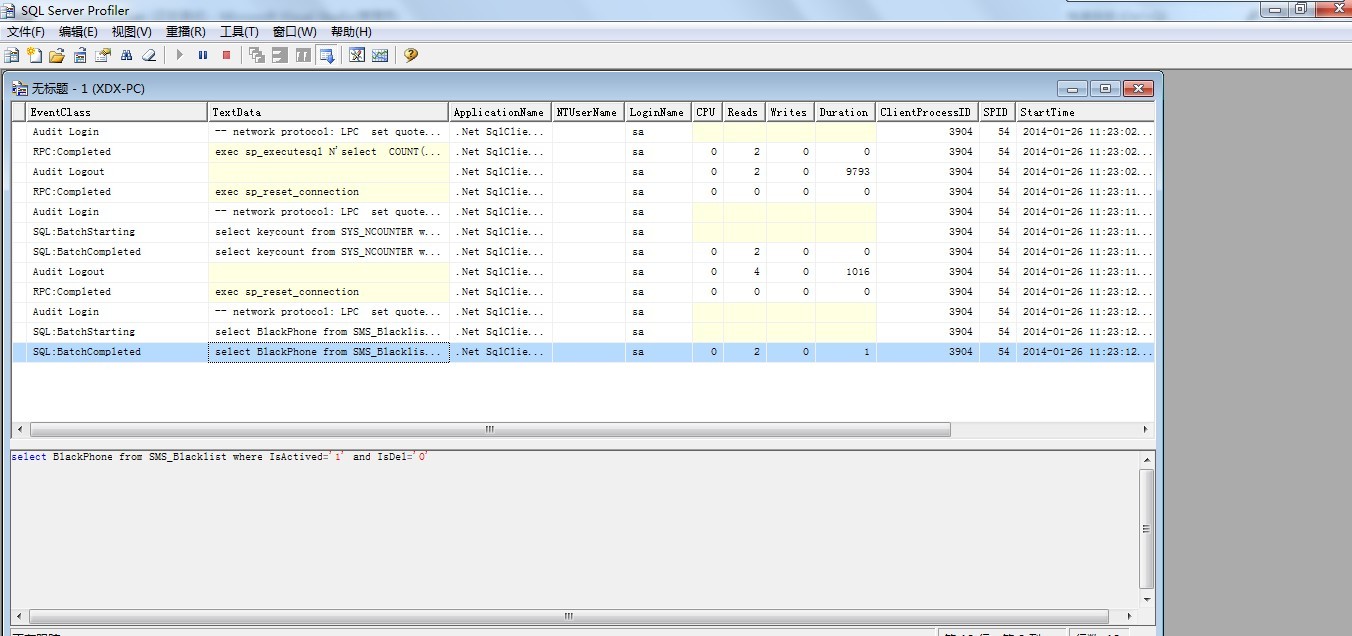Maximize the 无标题 - 1 trace child window
The width and height of the screenshot is (1352, 636).
tap(1105, 88)
